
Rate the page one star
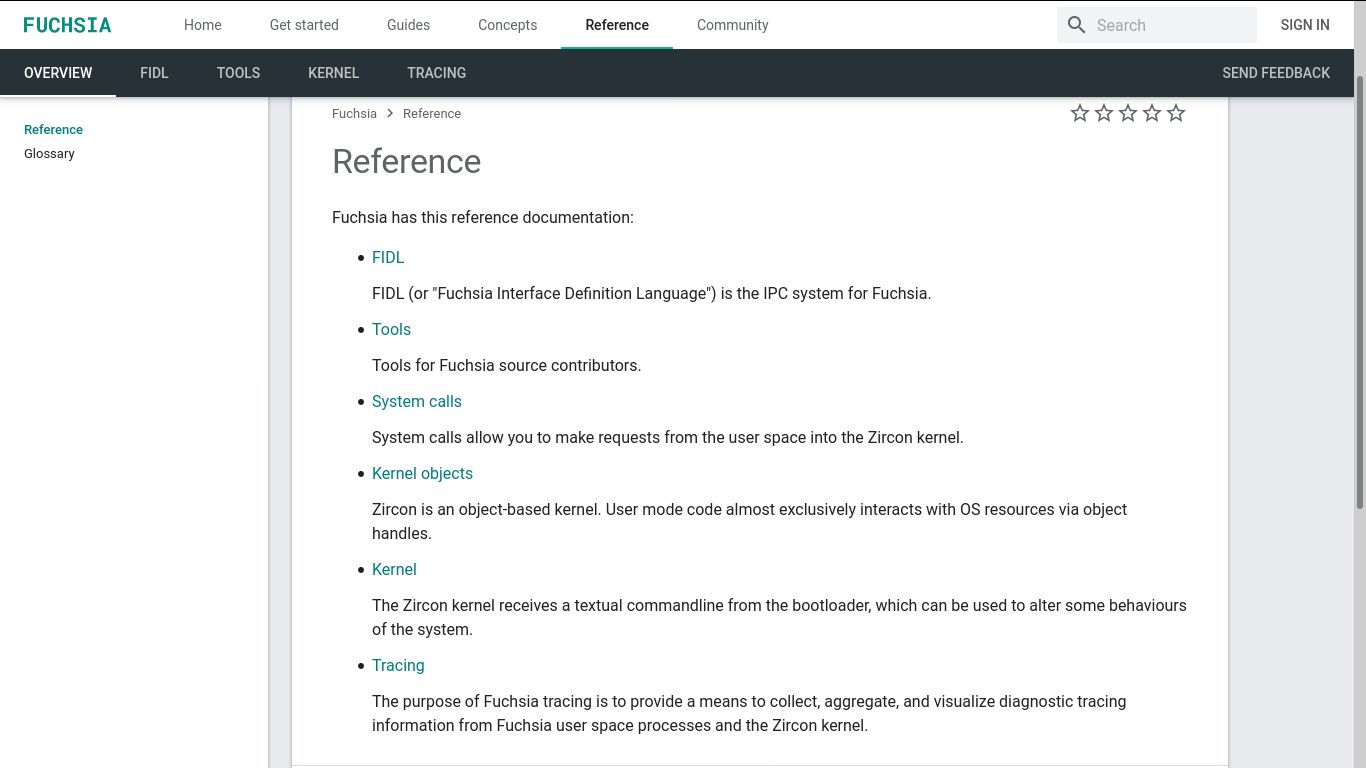point(1080,113)
